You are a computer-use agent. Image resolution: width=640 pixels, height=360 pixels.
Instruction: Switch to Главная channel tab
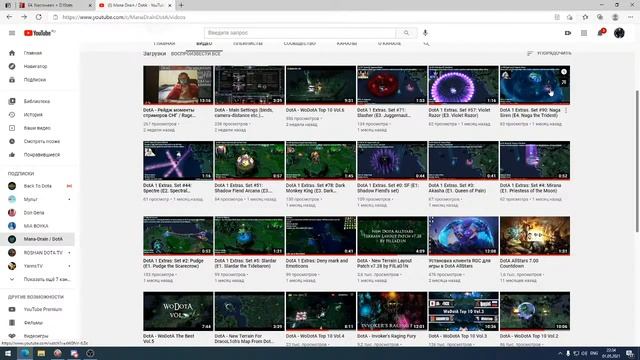(164, 43)
